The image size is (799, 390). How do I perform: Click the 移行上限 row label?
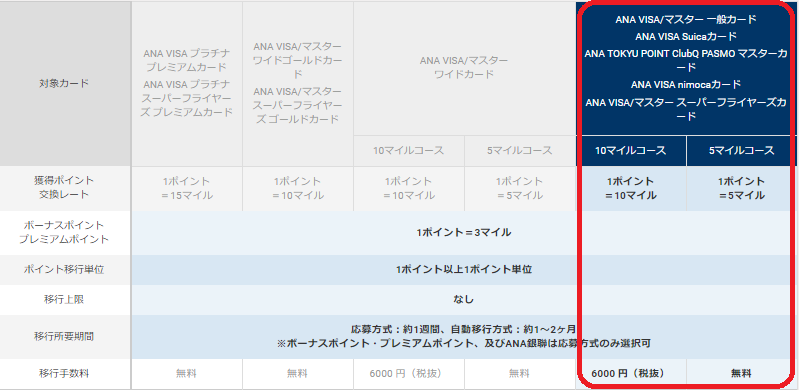[65, 300]
